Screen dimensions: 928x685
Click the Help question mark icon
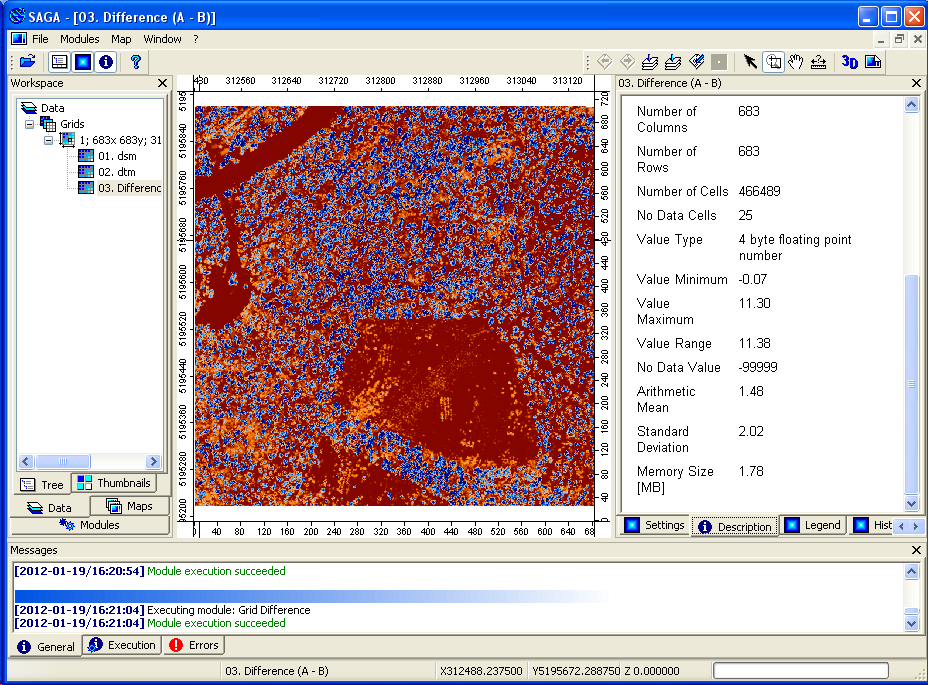[x=136, y=61]
